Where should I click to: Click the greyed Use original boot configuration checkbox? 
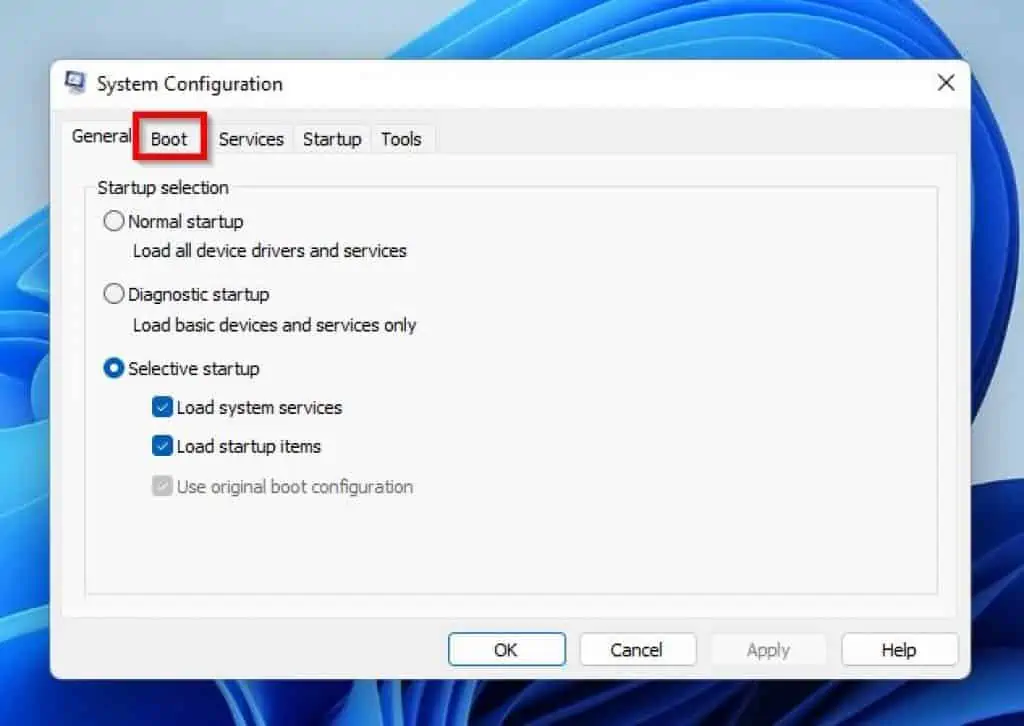[162, 487]
